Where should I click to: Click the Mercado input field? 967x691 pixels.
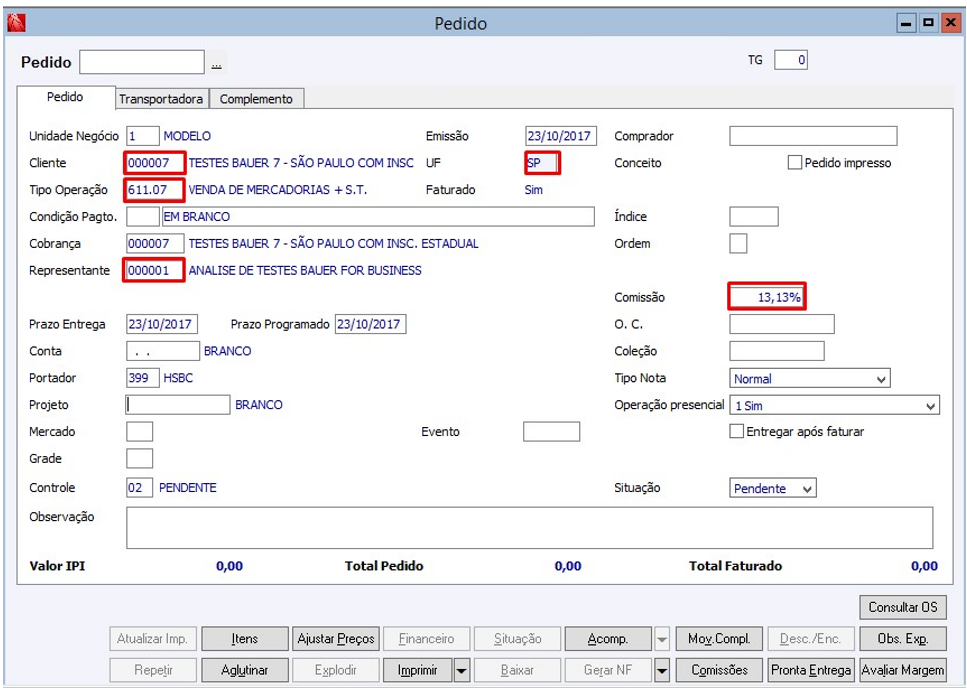139,431
